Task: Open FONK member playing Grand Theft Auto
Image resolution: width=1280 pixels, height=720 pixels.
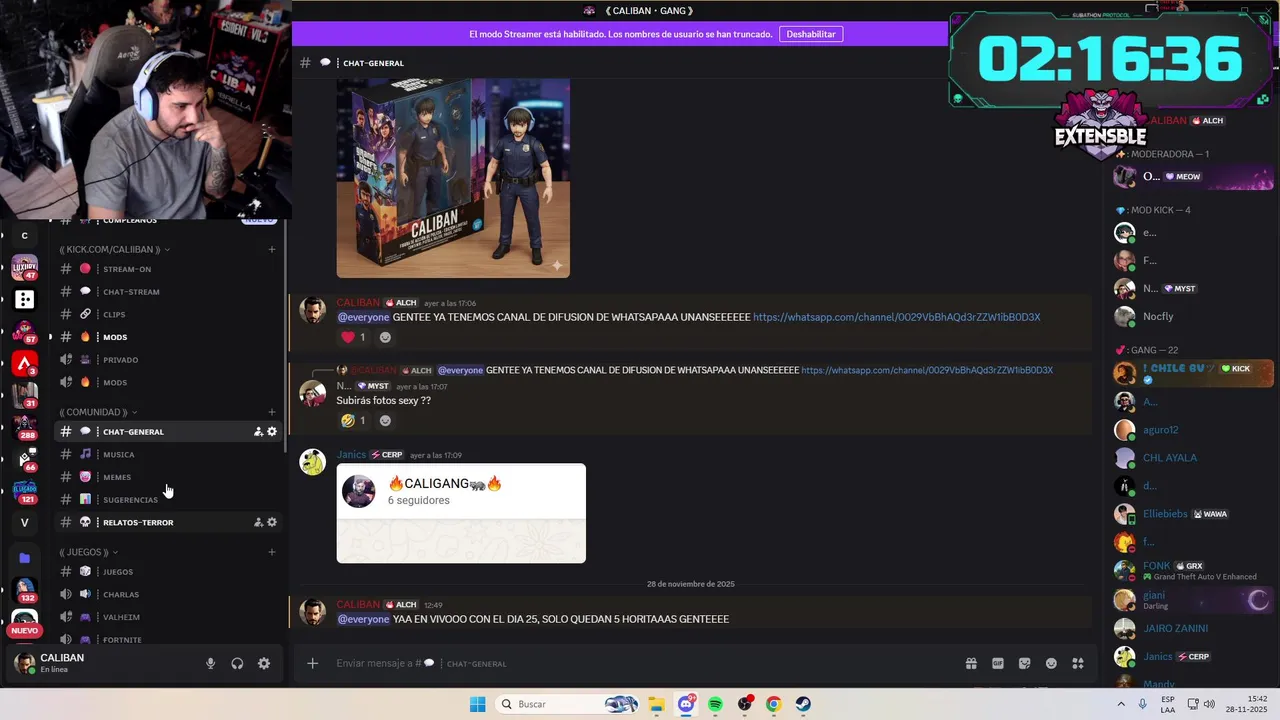Action: pyautogui.click(x=1193, y=570)
